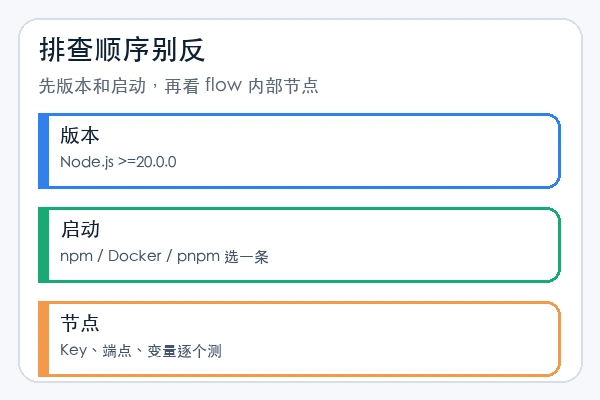Click the title 排查顺序别反

(x=122, y=50)
